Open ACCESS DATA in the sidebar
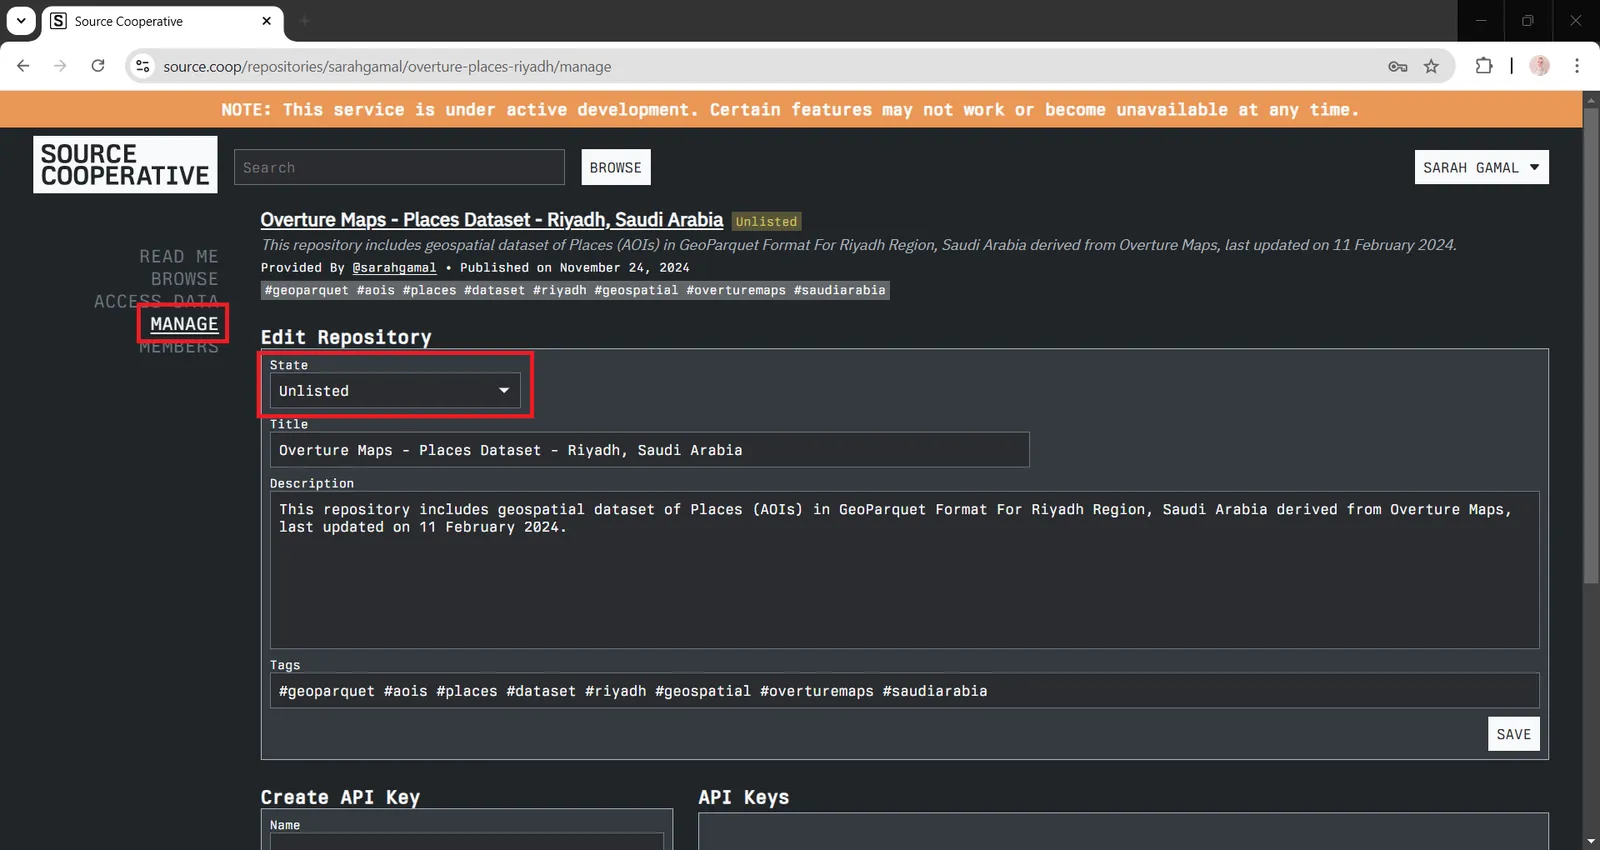1600x850 pixels. click(x=156, y=300)
